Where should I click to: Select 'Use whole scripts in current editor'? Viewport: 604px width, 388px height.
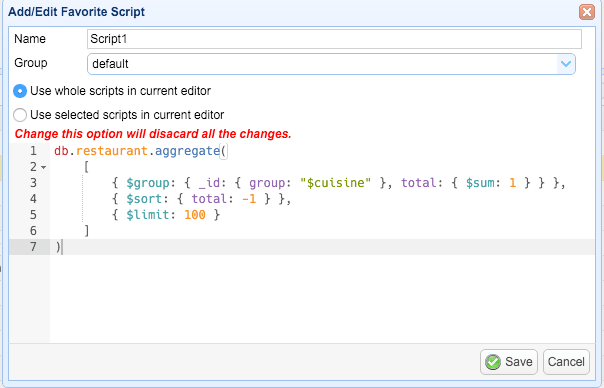coord(20,91)
